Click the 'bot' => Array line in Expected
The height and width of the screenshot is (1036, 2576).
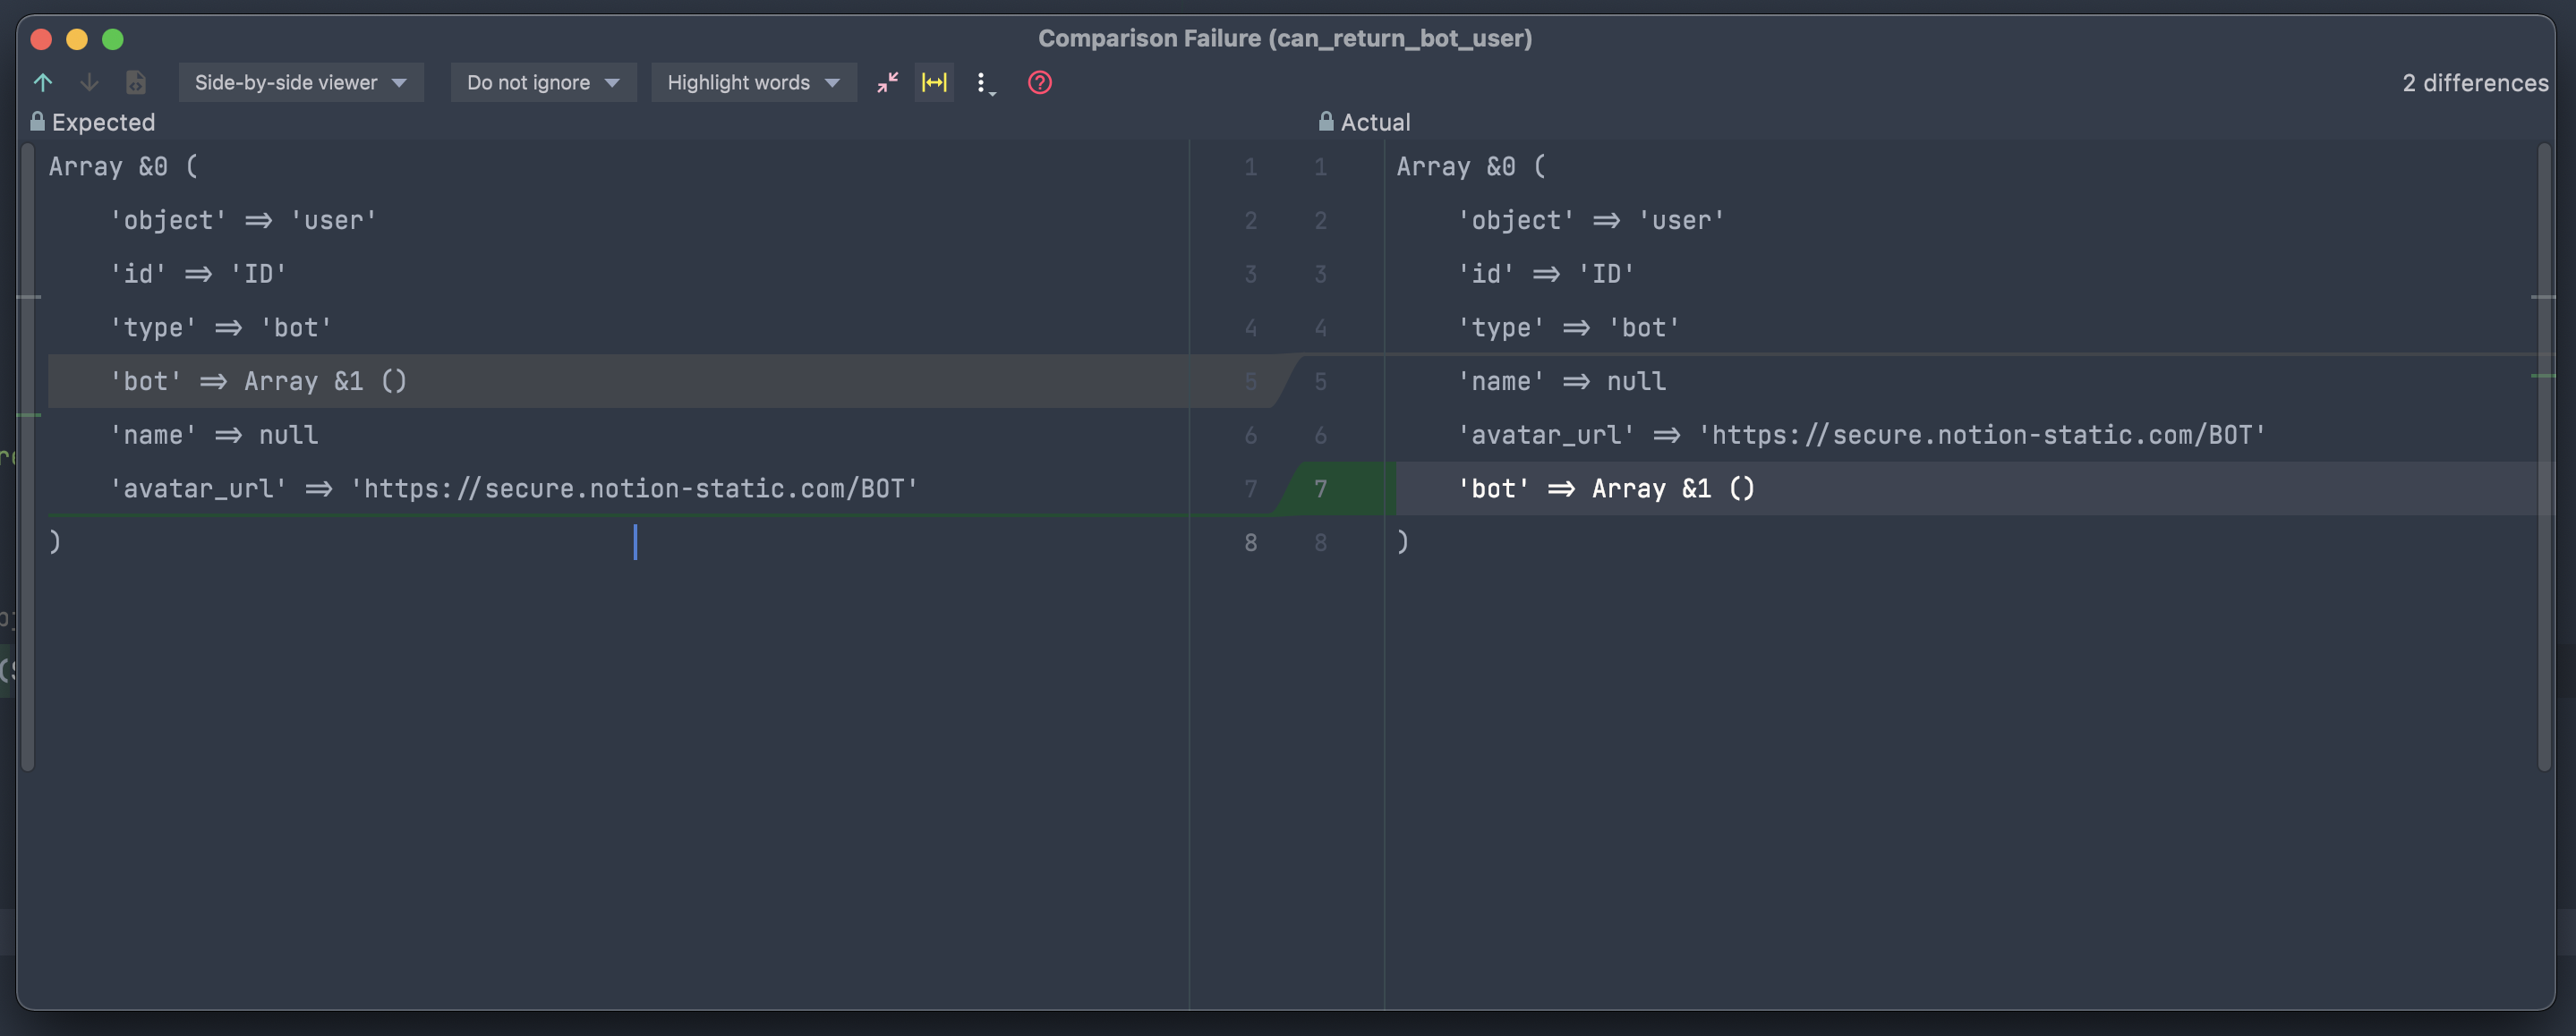(258, 381)
